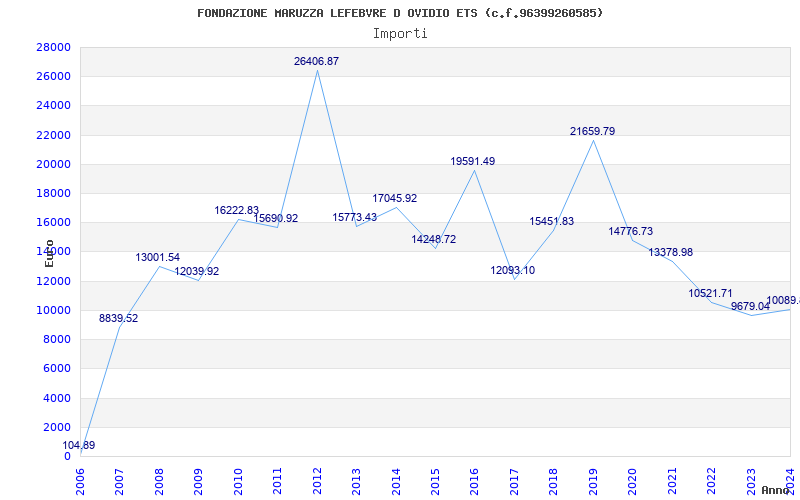The width and height of the screenshot is (800, 500).
Task: Click the 10000 y-axis tick label
Action: pos(53,310)
